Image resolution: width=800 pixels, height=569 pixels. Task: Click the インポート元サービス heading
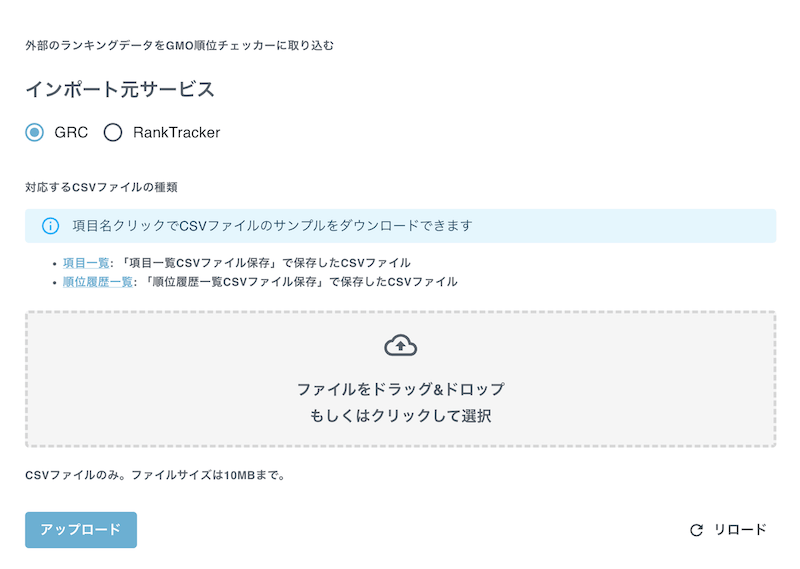click(x=120, y=89)
